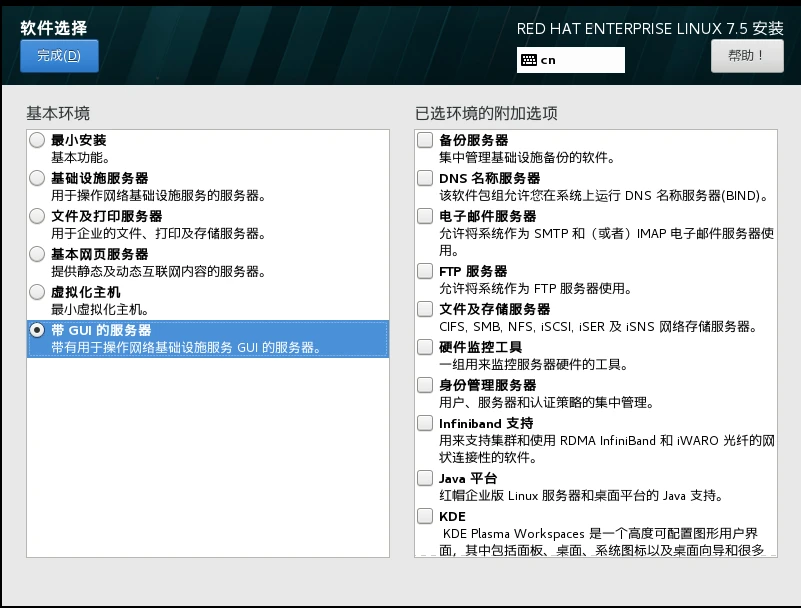
Task: Click the 软件选择 page title
Action: (54, 28)
